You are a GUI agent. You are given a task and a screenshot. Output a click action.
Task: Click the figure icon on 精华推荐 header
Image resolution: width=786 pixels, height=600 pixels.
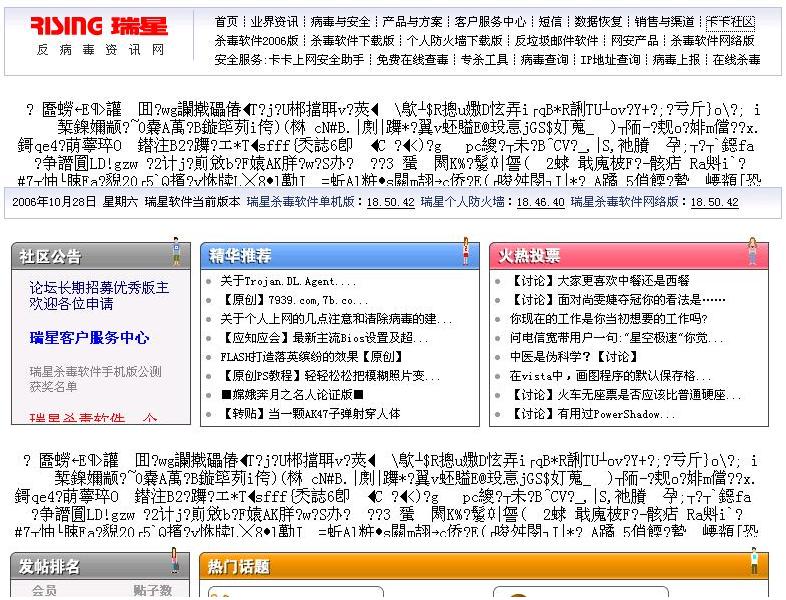(x=466, y=251)
